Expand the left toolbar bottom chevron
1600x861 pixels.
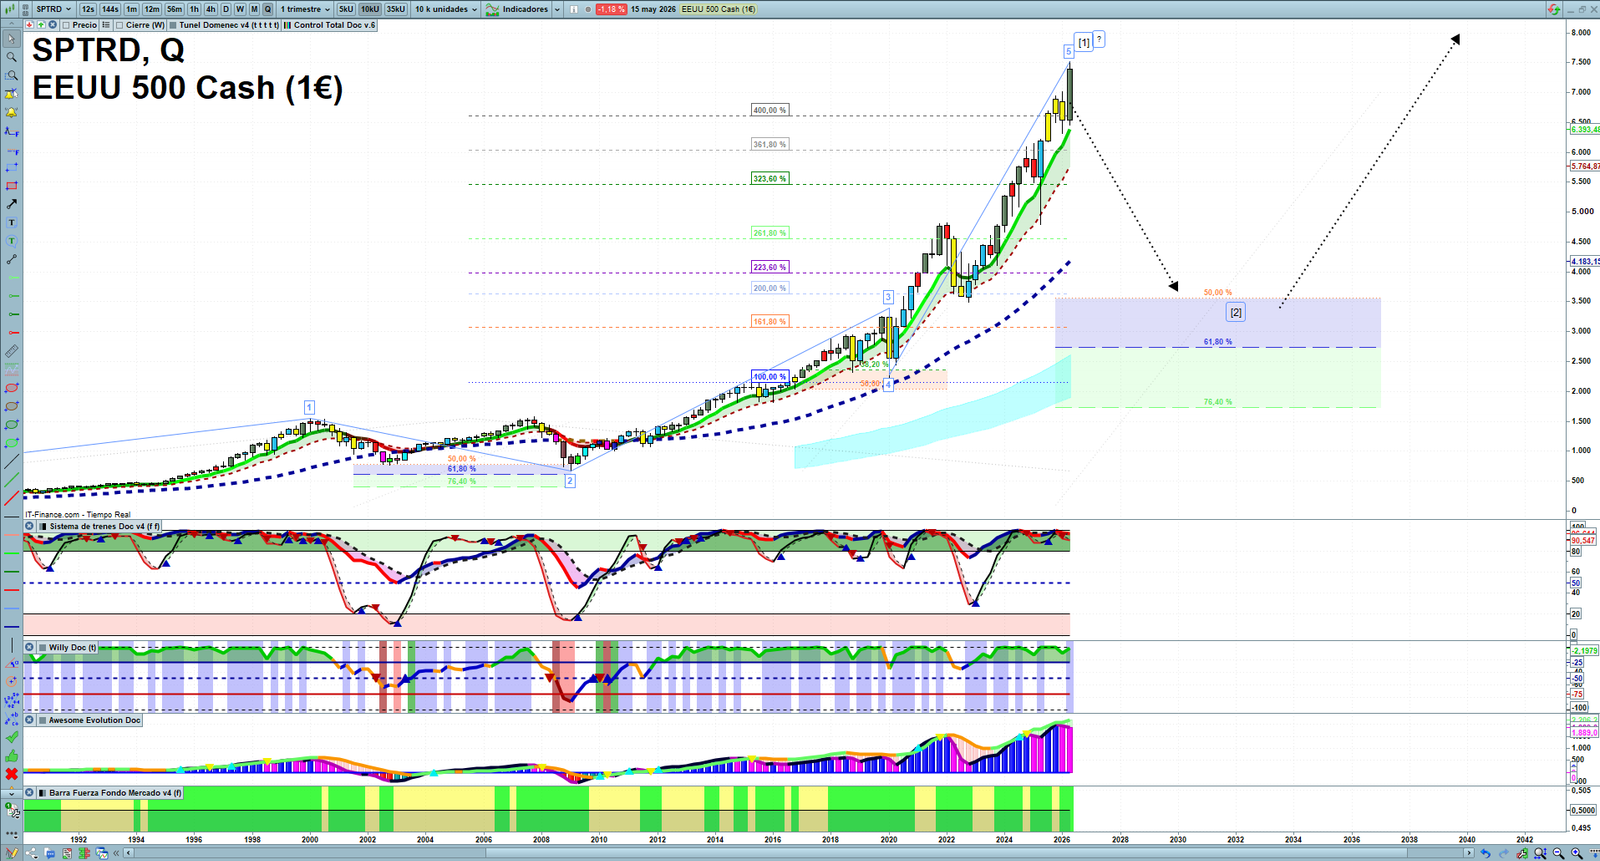point(12,793)
